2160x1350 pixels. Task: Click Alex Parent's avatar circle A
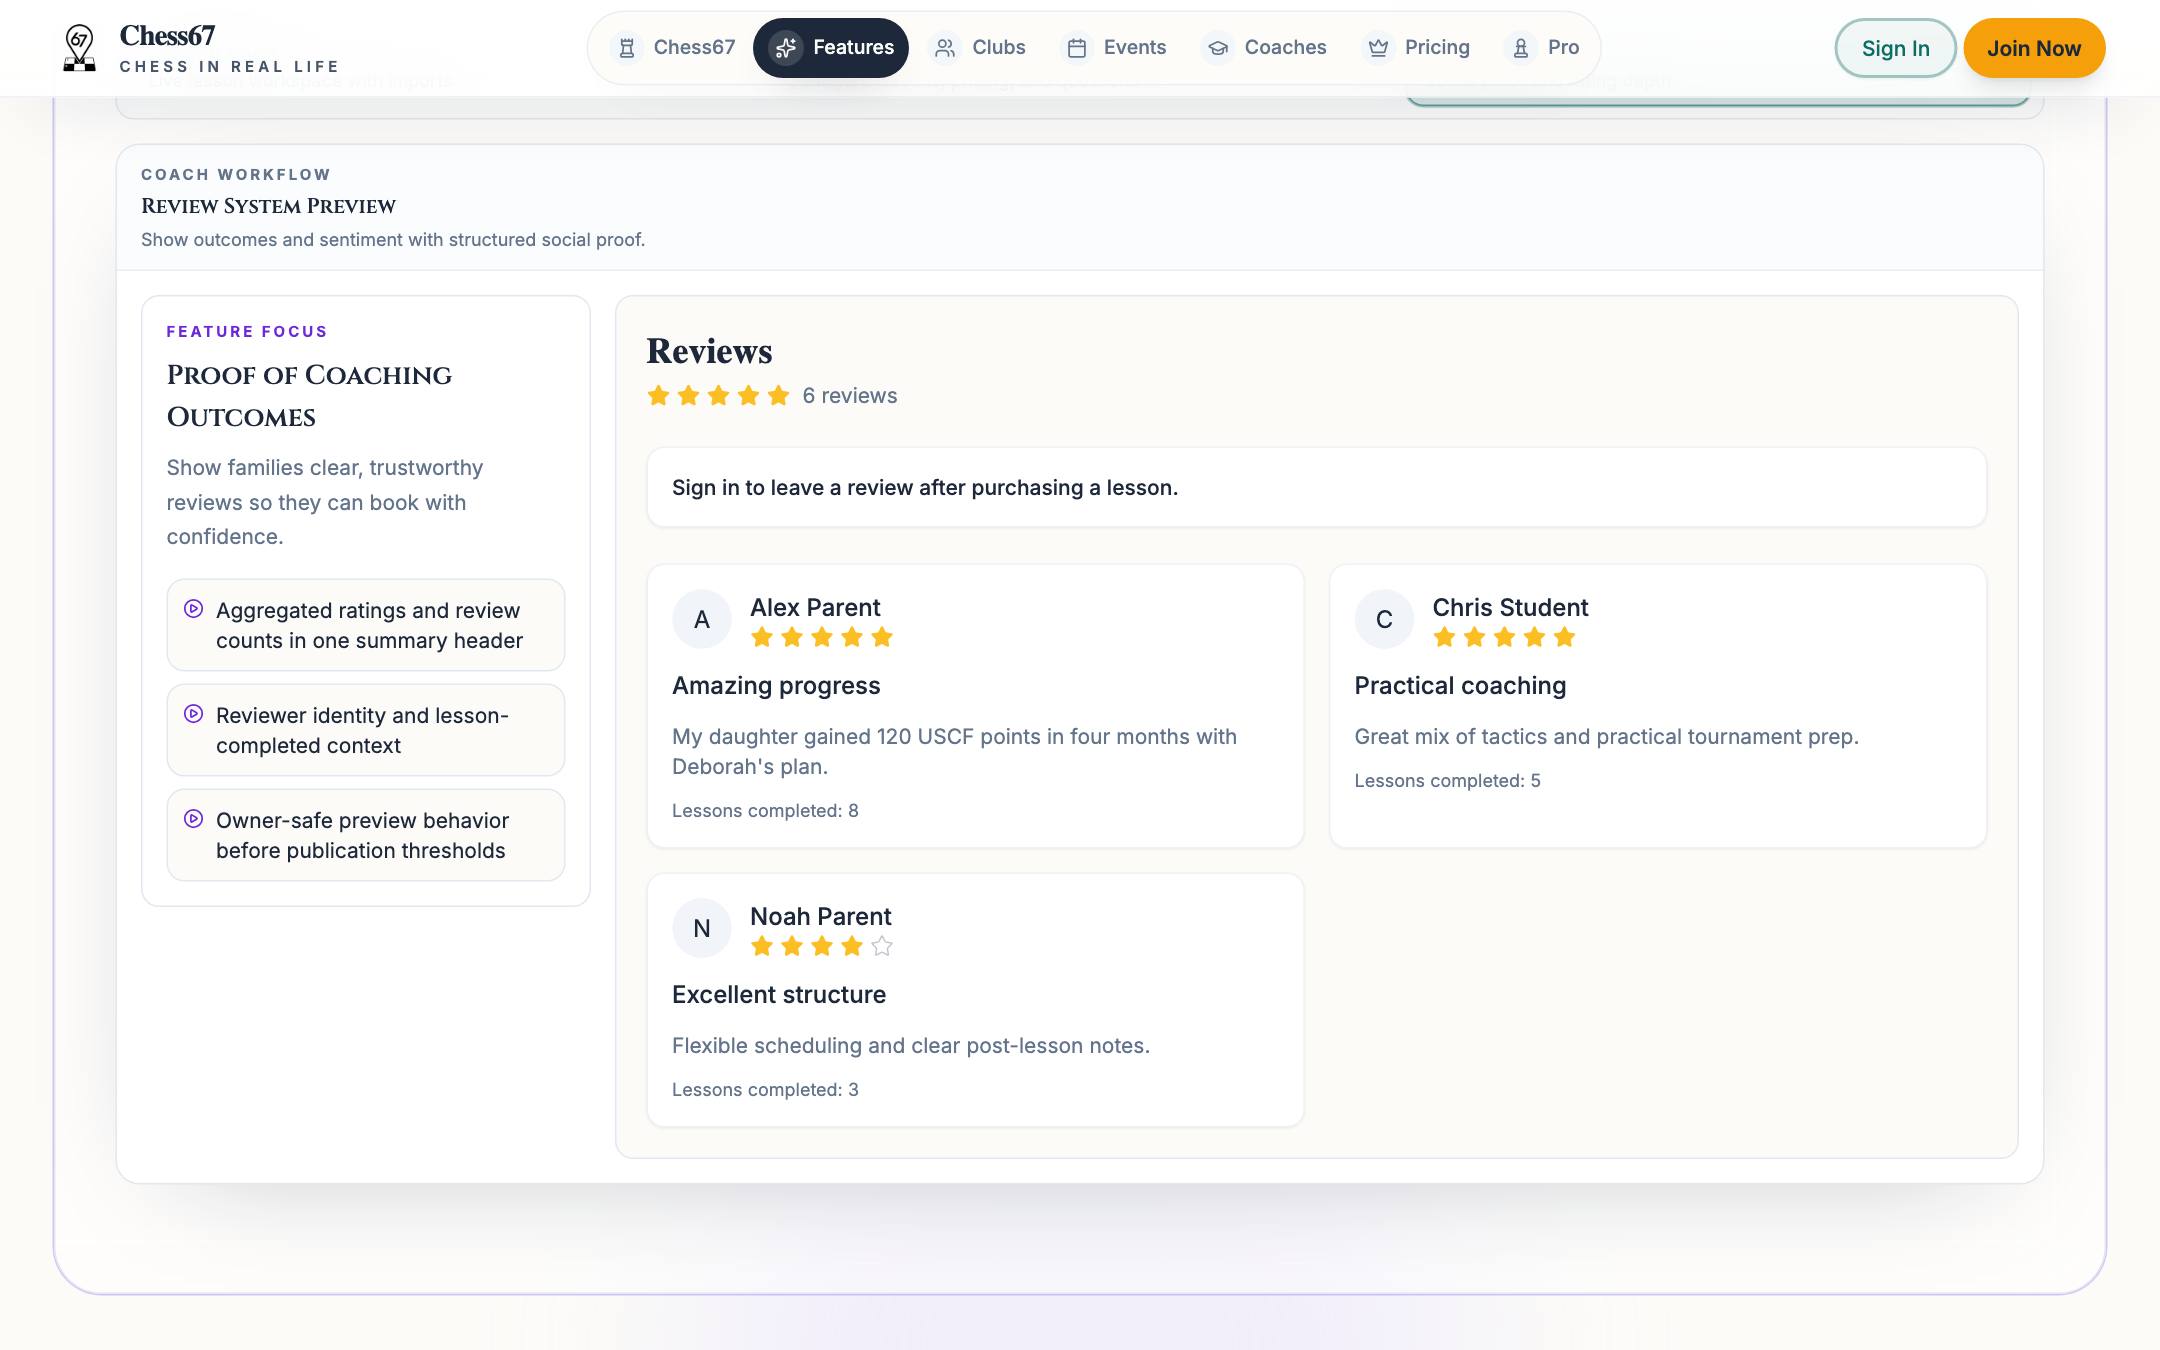coord(702,619)
